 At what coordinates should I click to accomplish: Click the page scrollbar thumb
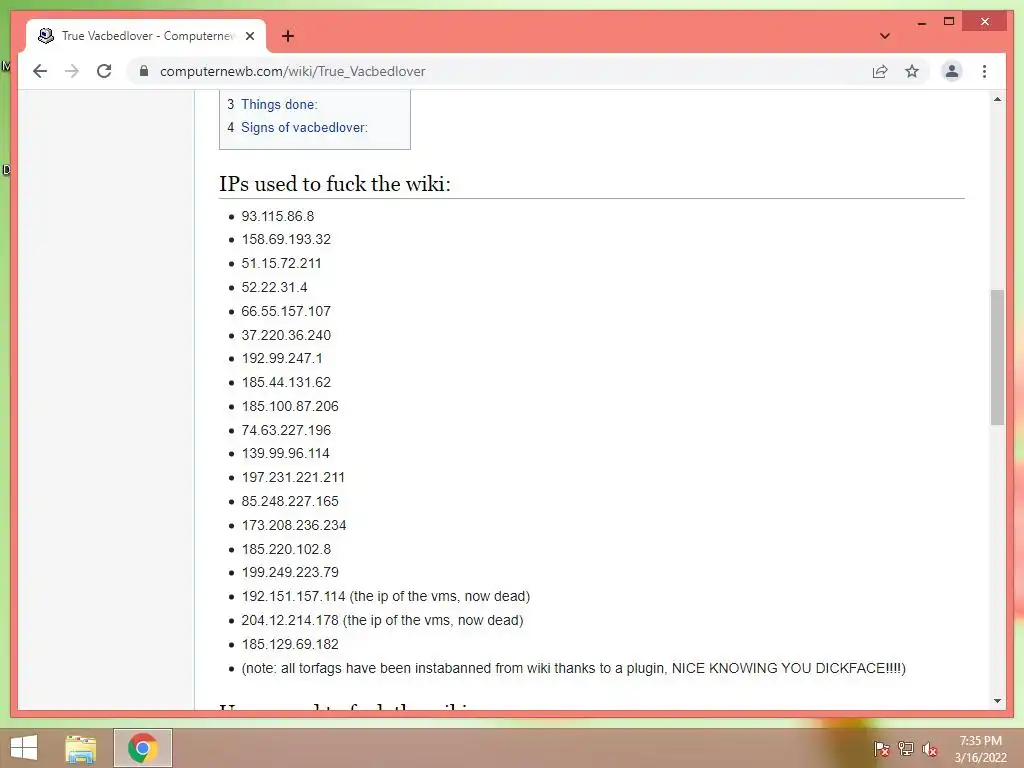coord(997,357)
